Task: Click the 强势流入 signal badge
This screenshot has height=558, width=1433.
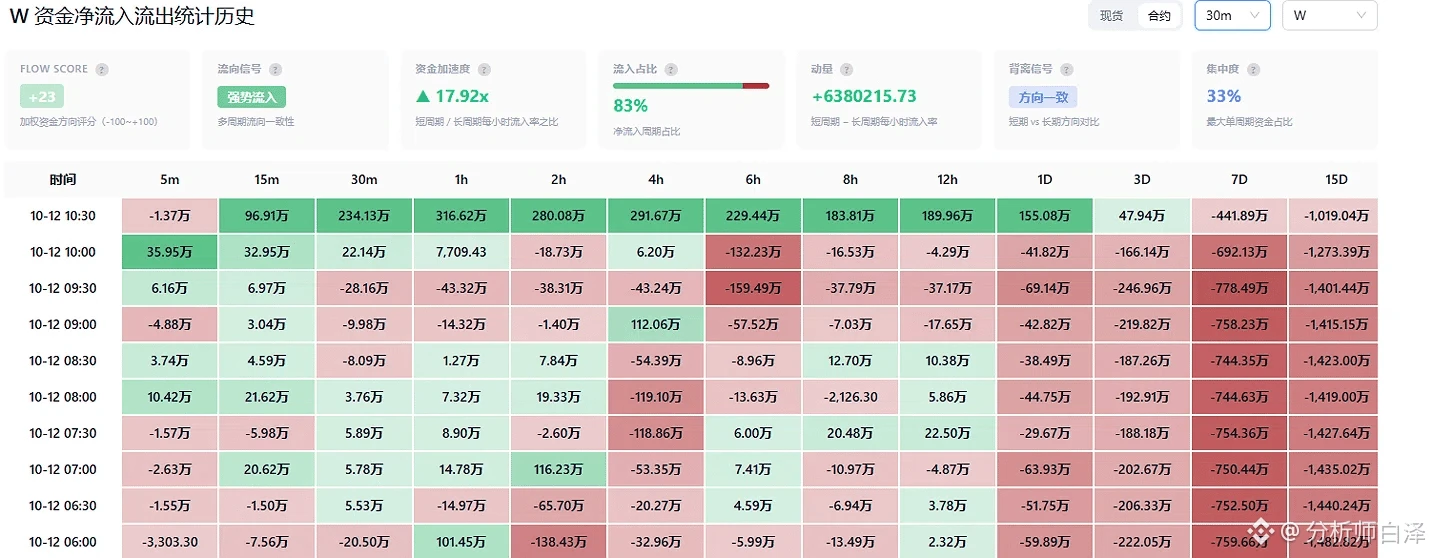Action: [x=252, y=97]
